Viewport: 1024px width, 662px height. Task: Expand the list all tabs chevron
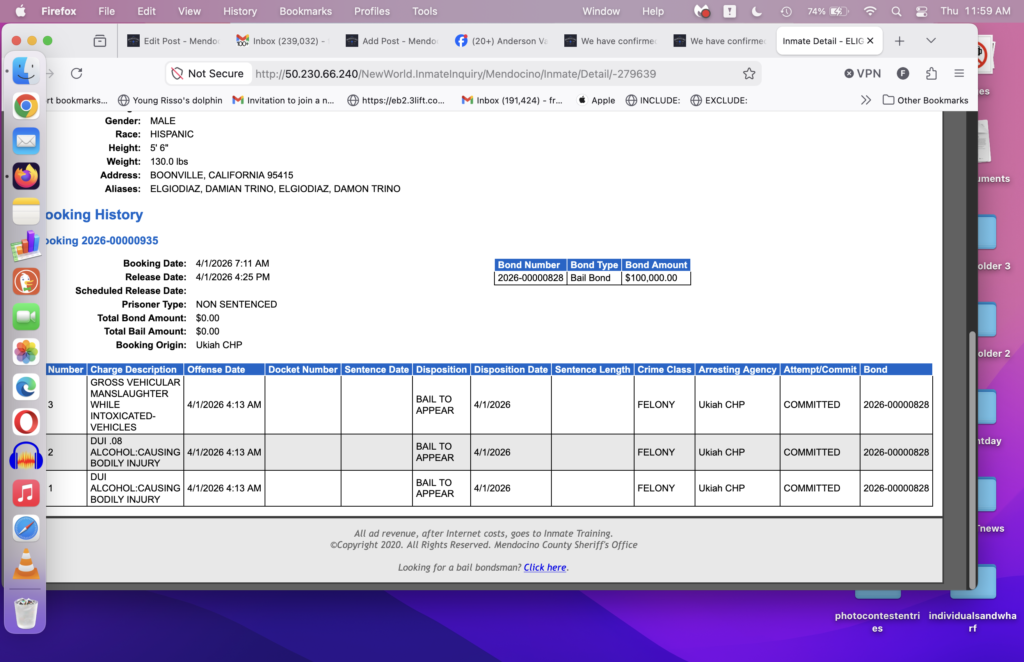931,41
